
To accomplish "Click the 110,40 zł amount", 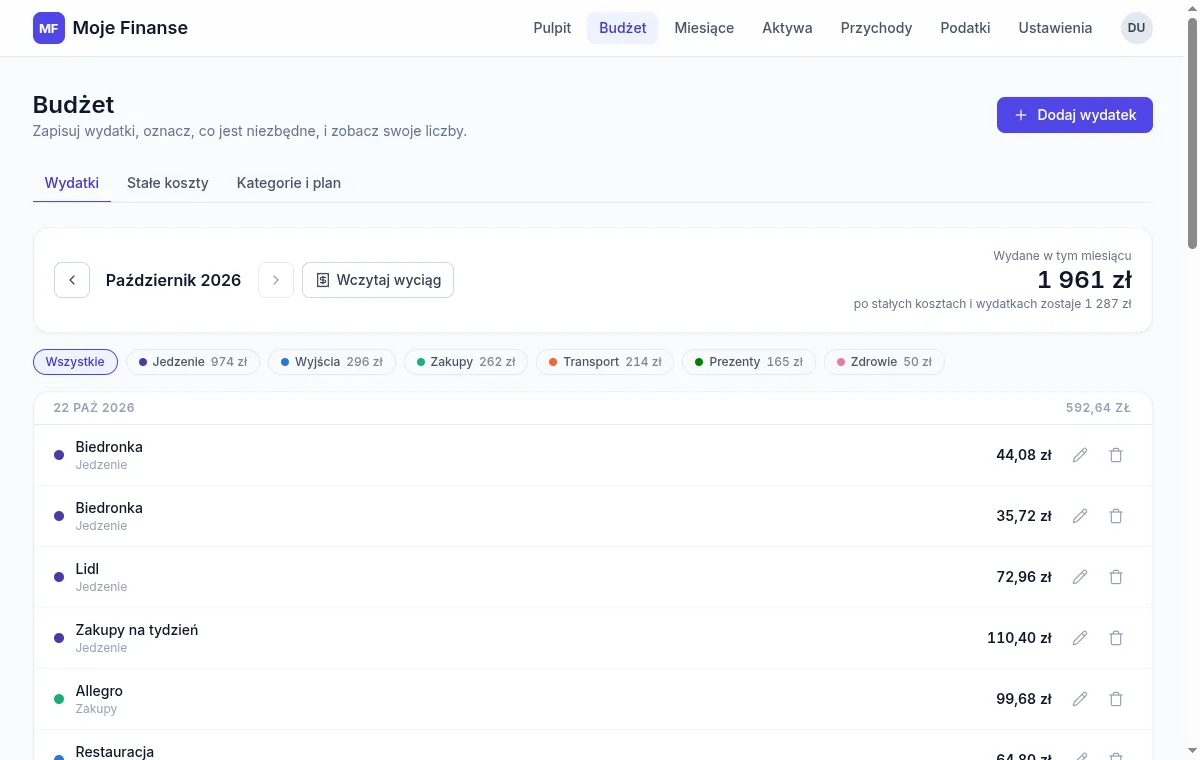I will [x=1019, y=638].
